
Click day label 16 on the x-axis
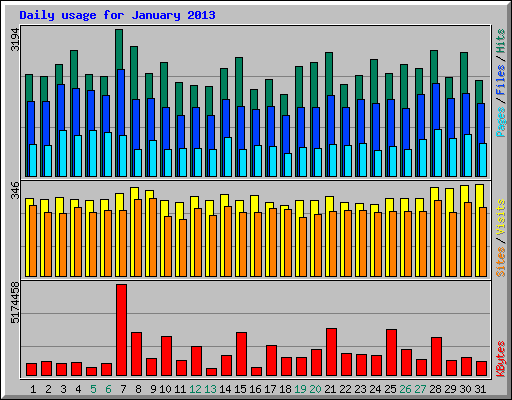[255, 389]
